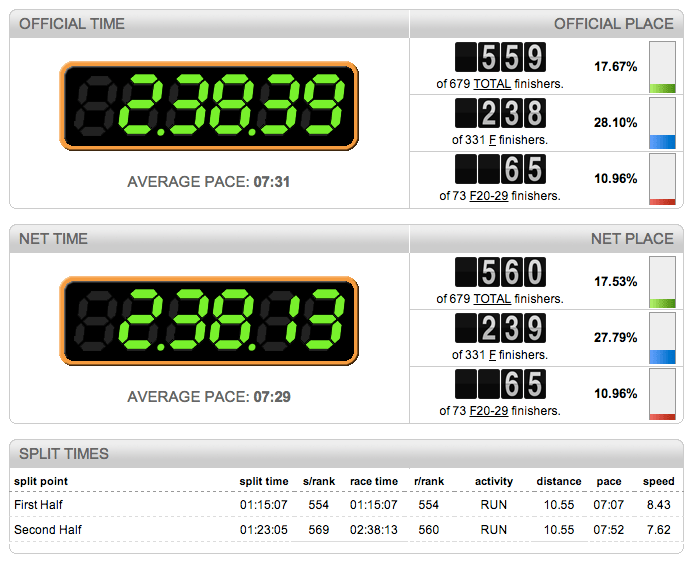Click the TOTAL link under Official Place

point(492,84)
